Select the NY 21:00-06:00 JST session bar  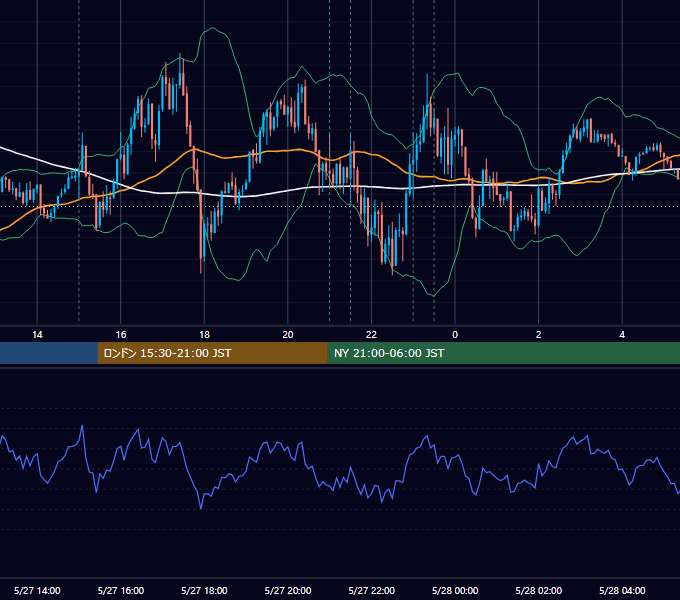click(503, 353)
